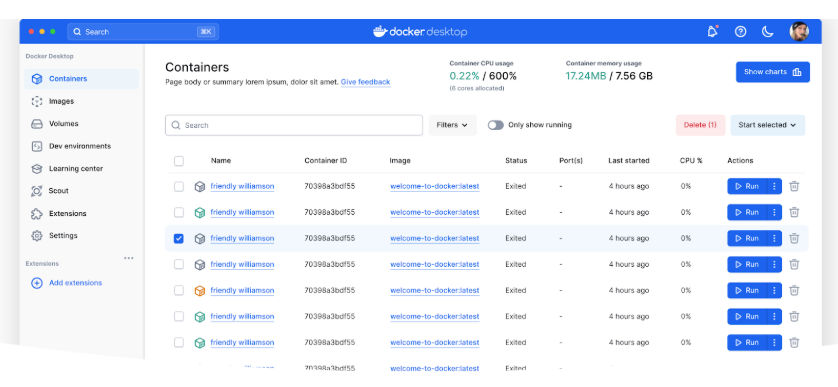Go to Volumes in the sidebar
This screenshot has height=387, width=838.
(64, 123)
